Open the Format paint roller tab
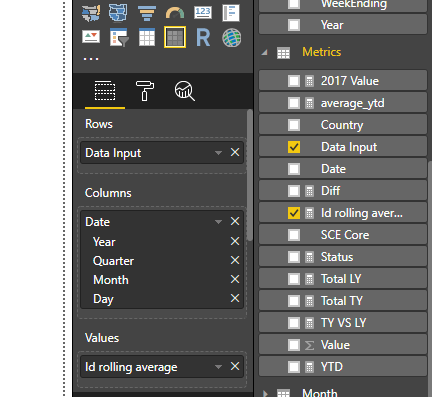This screenshot has width=432, height=397. 144,90
